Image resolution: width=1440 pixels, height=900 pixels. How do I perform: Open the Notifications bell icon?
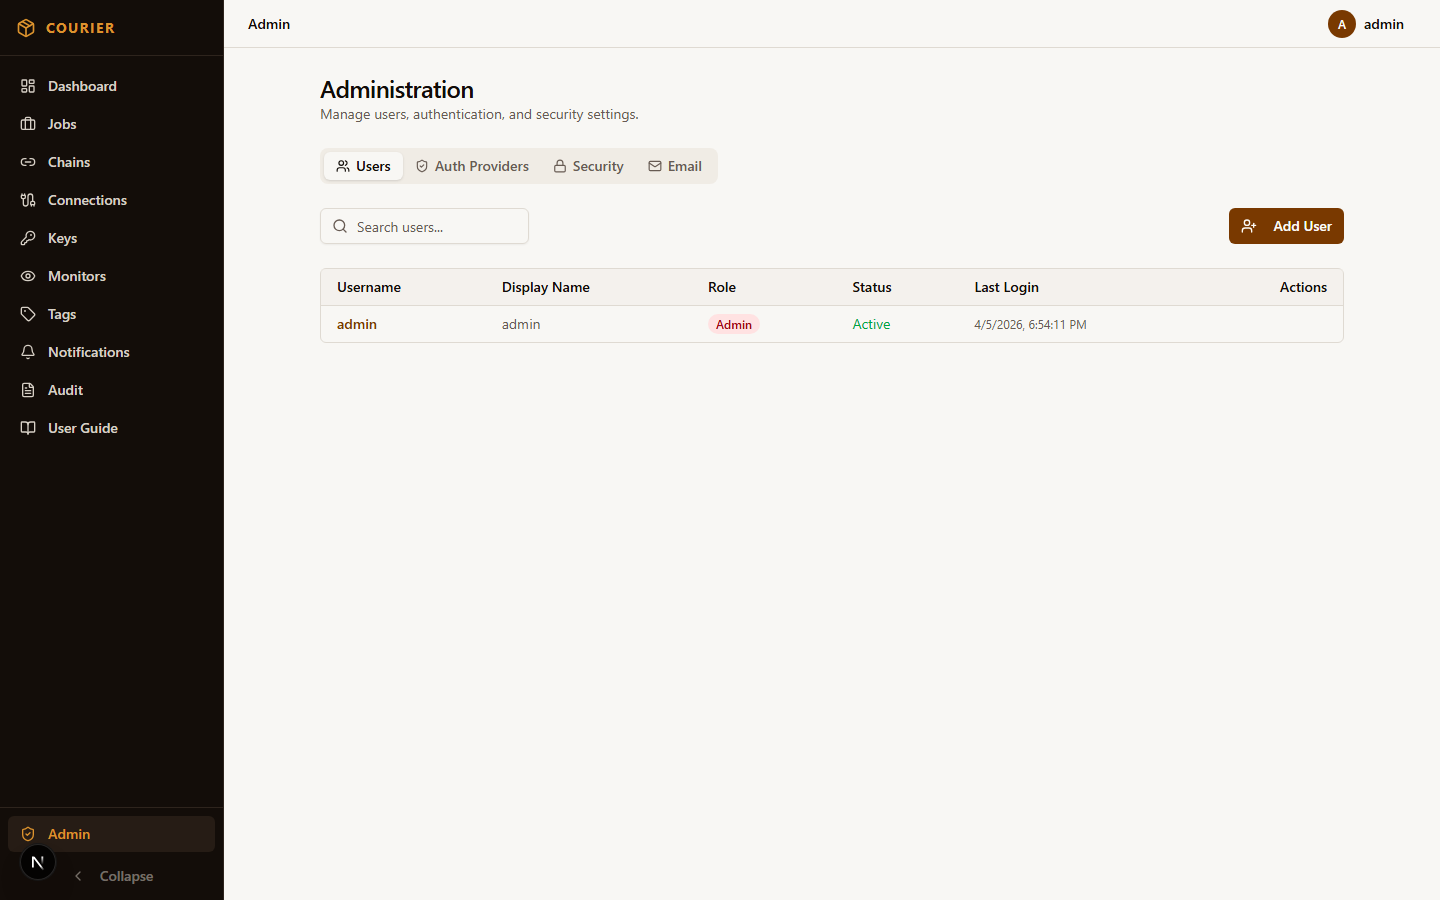(28, 352)
